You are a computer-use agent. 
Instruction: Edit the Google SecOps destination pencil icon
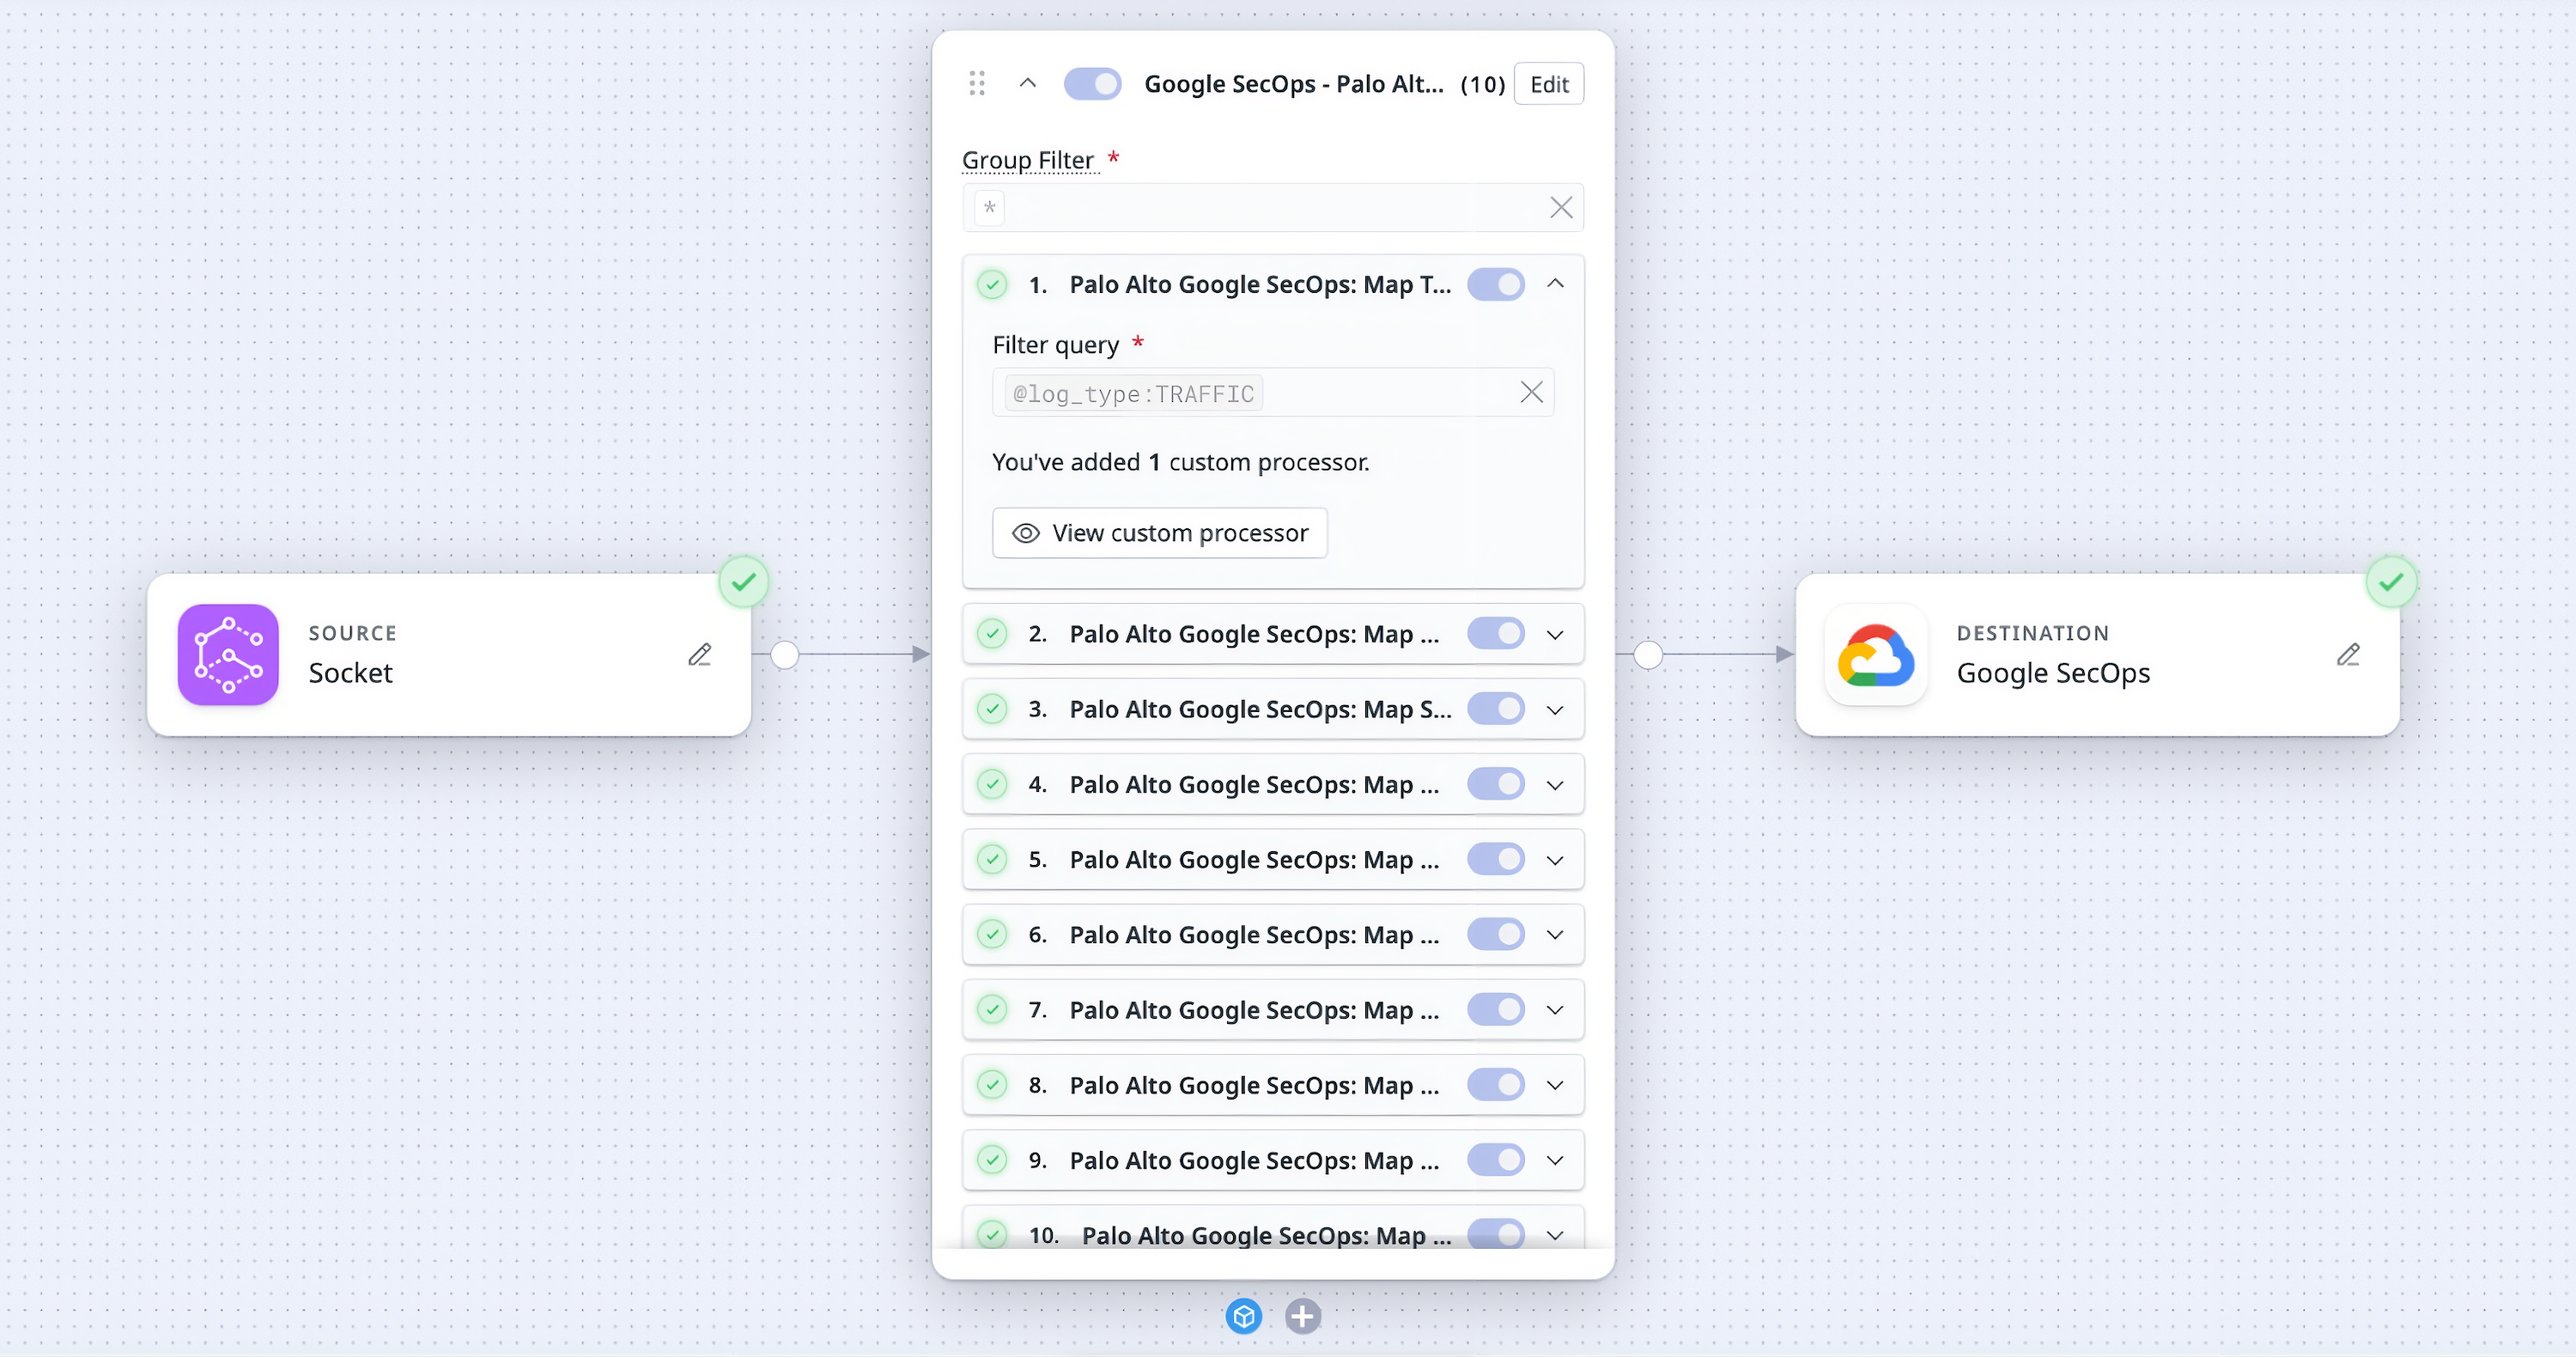point(2348,655)
